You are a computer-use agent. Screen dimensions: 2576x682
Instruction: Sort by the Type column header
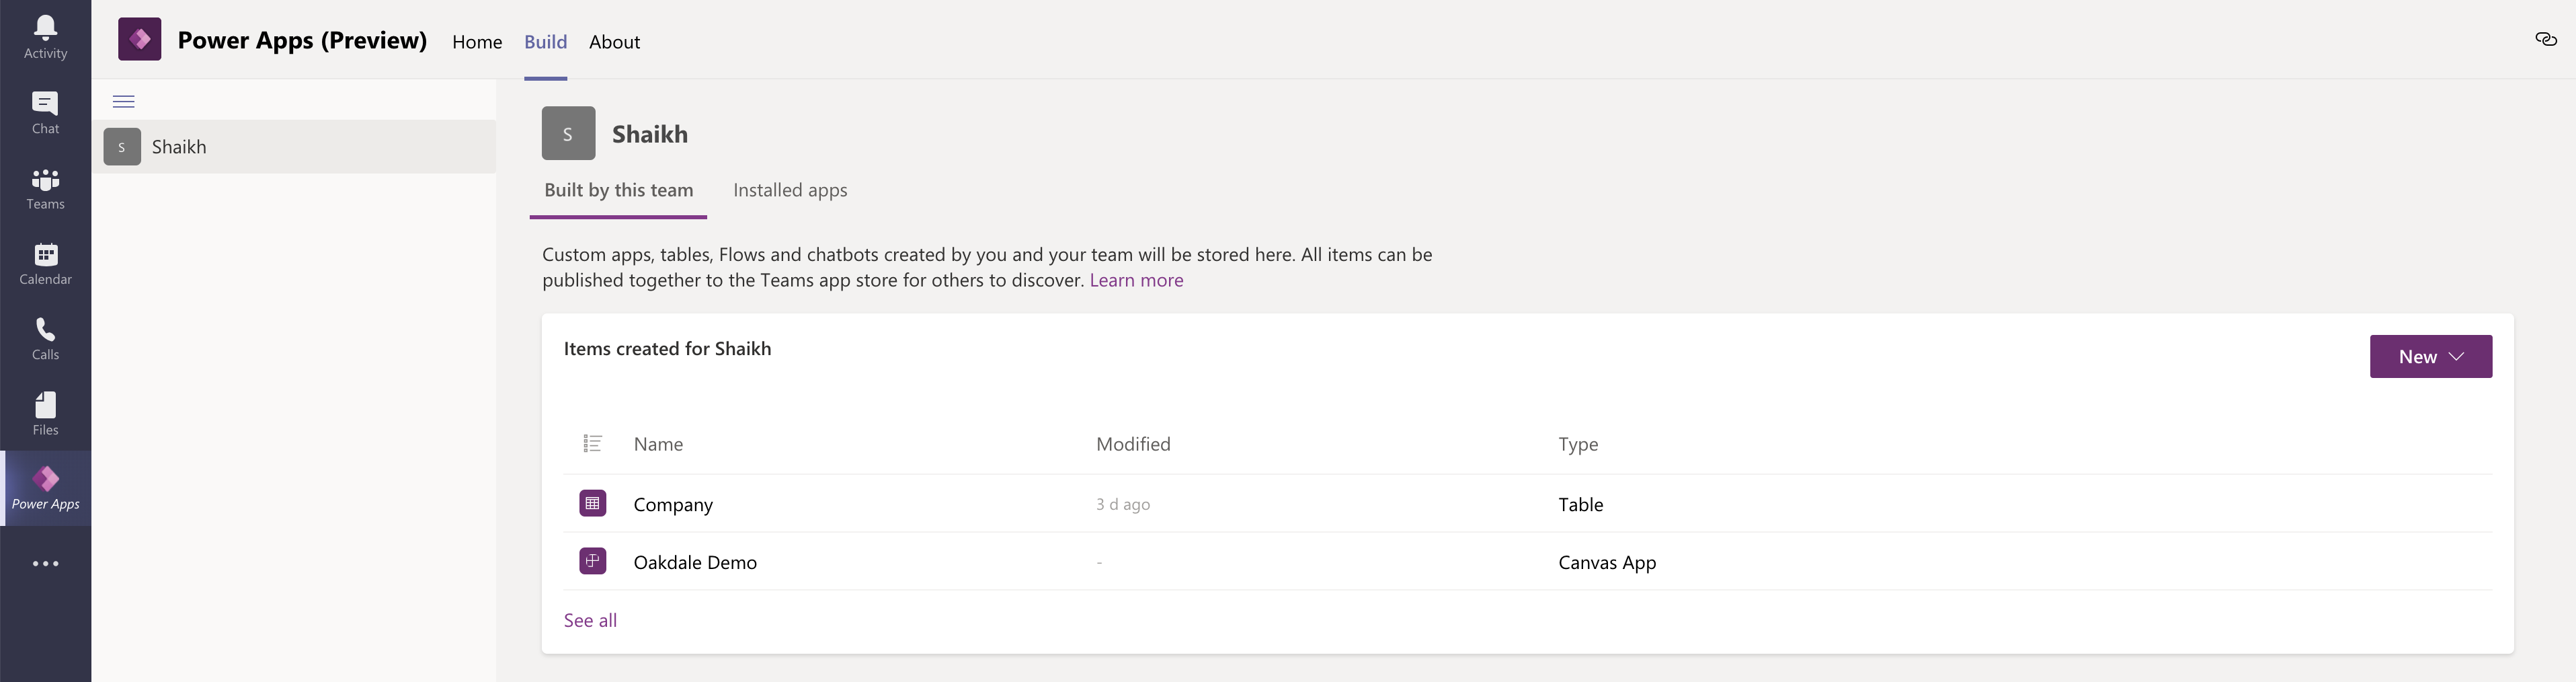(1578, 444)
